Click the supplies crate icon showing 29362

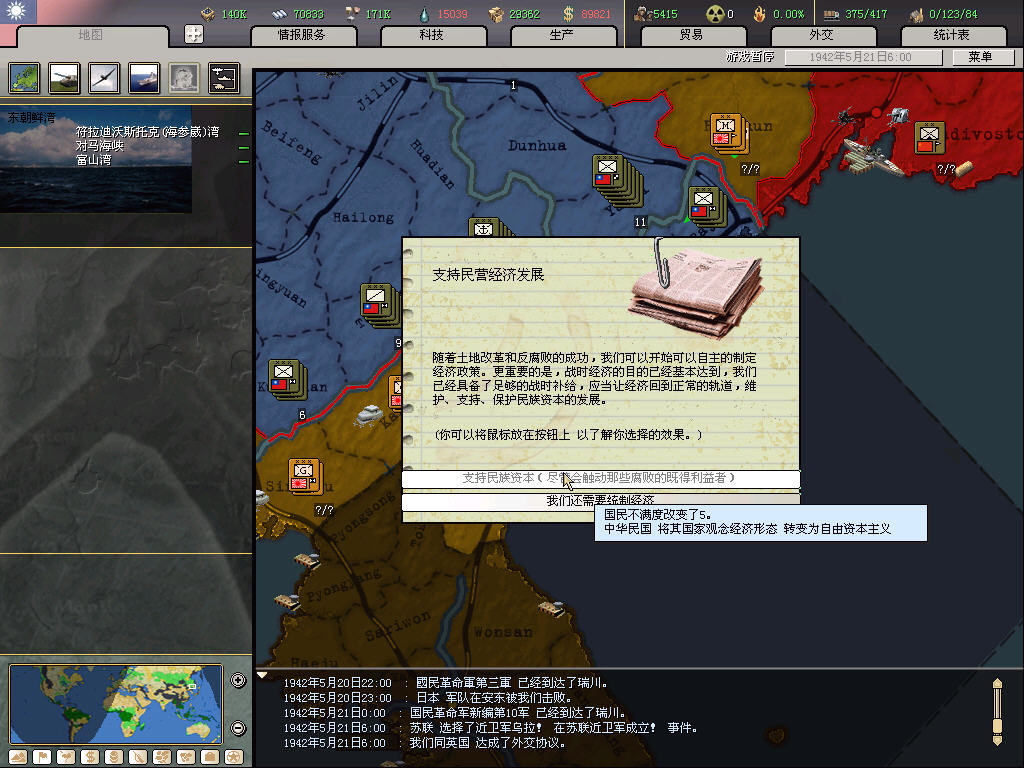(x=496, y=14)
